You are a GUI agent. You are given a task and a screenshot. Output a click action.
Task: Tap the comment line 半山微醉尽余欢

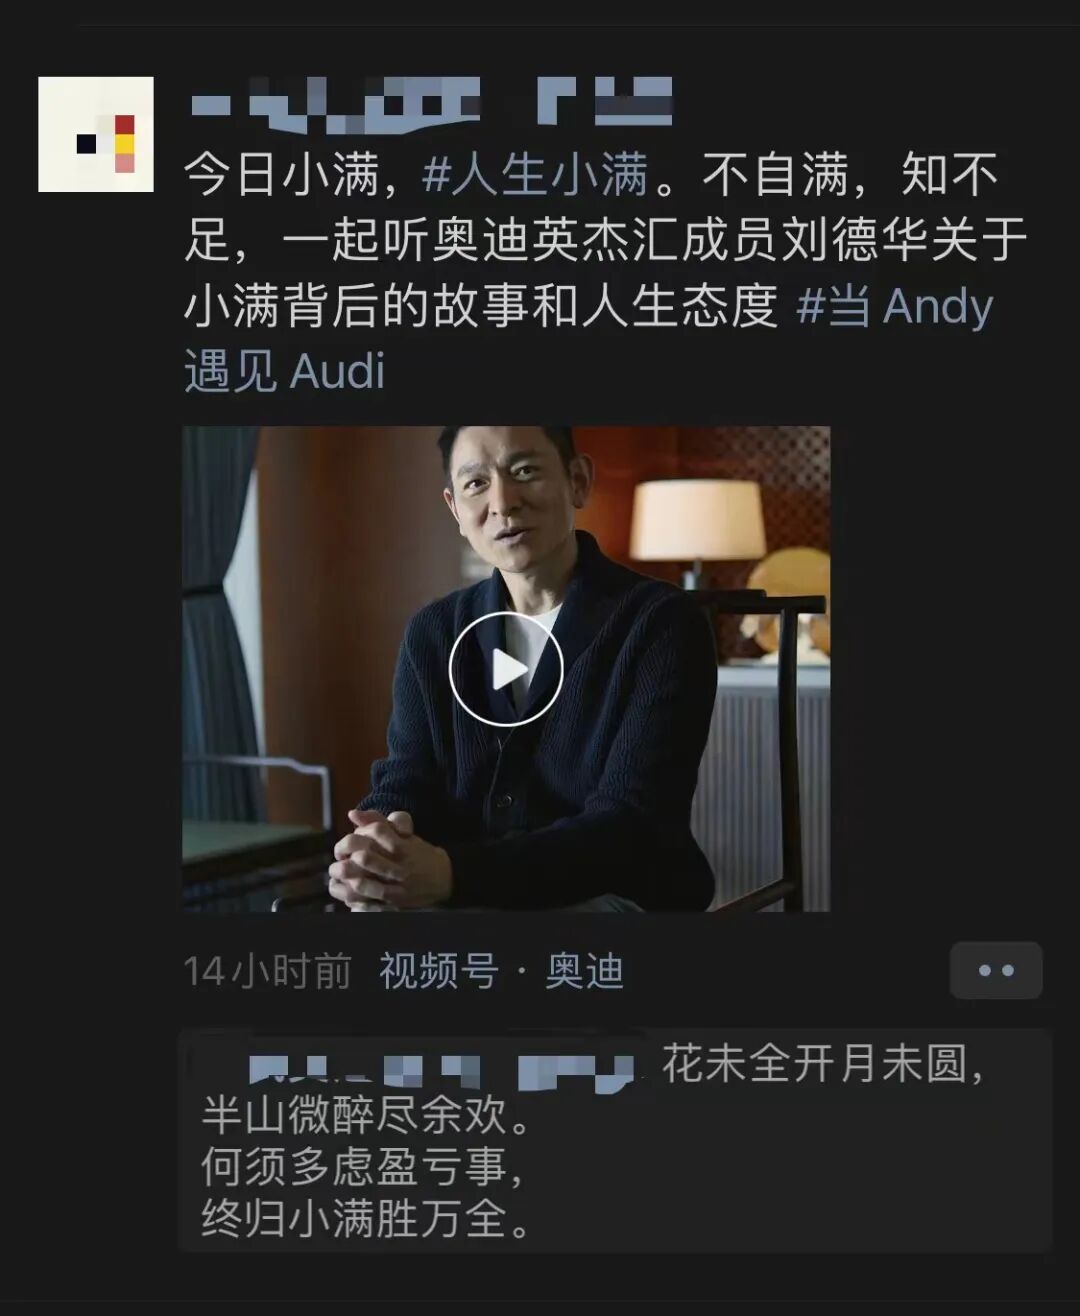tap(366, 1115)
